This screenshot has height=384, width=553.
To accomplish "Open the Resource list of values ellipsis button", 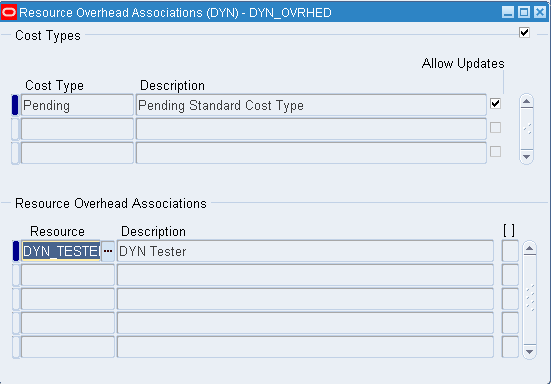I will [x=108, y=251].
